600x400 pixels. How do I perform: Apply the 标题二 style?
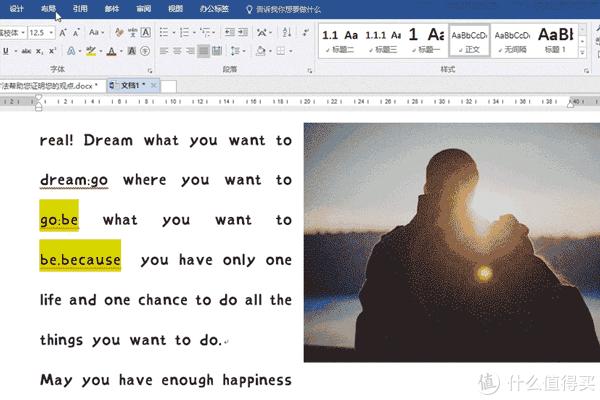click(340, 41)
